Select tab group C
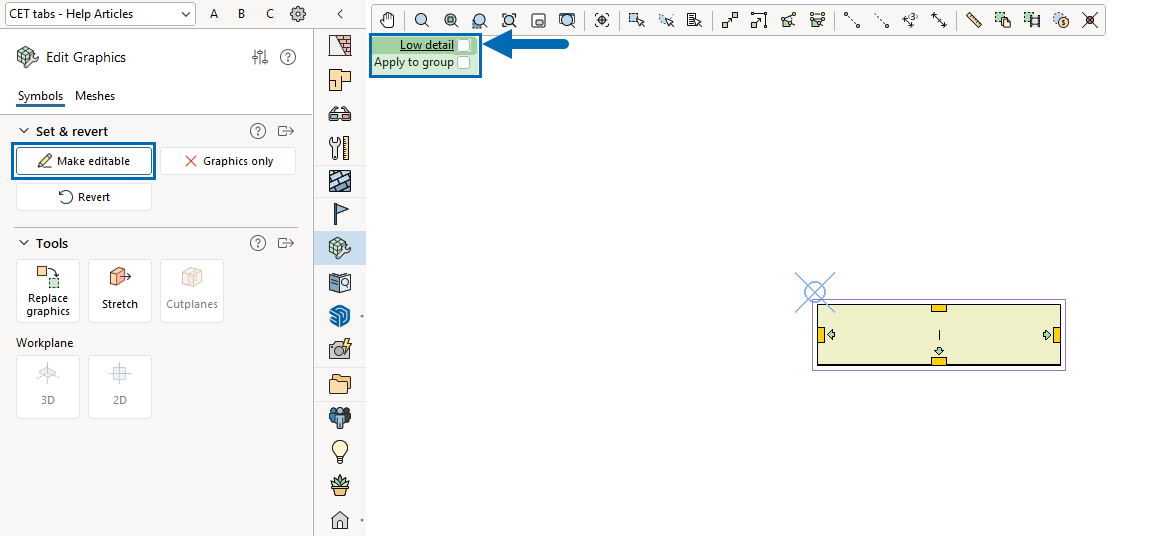 coord(270,13)
